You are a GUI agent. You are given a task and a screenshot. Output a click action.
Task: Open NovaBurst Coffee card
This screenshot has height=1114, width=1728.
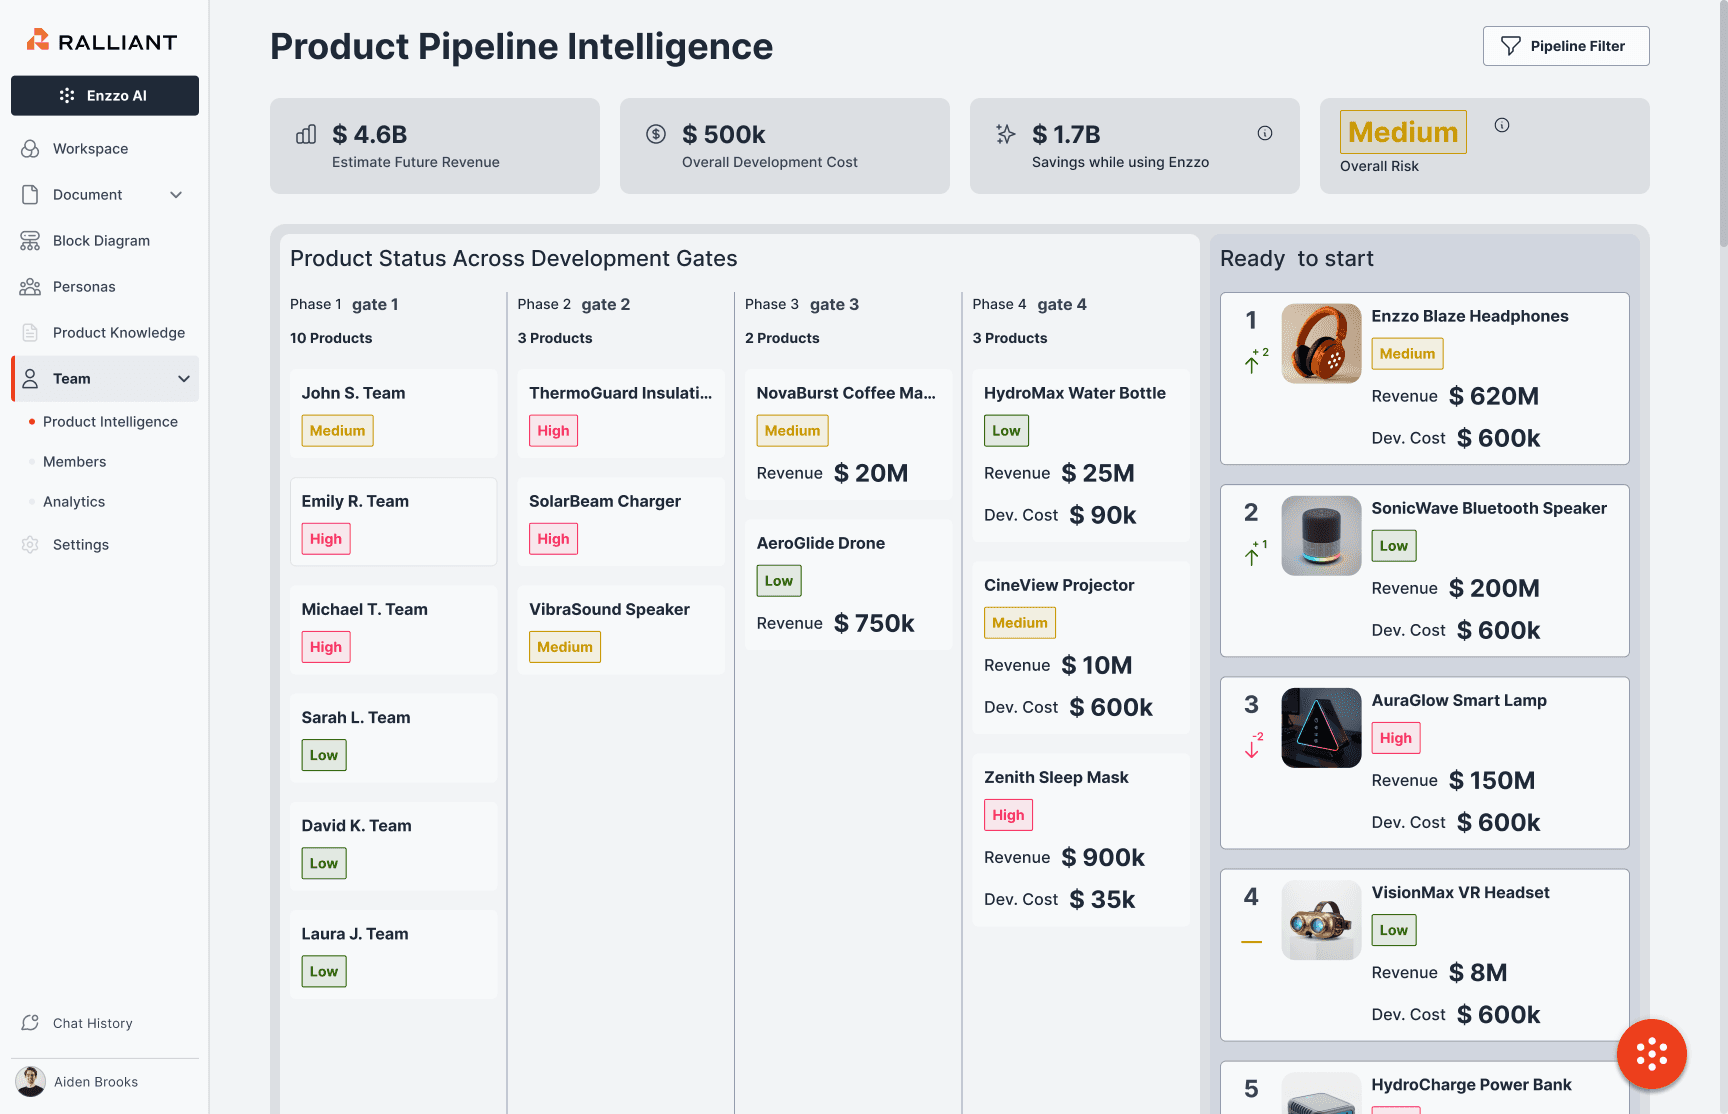849,435
